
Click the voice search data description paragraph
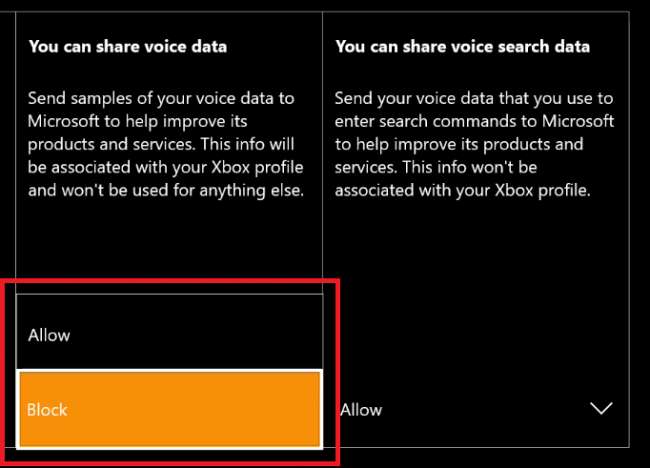click(475, 144)
